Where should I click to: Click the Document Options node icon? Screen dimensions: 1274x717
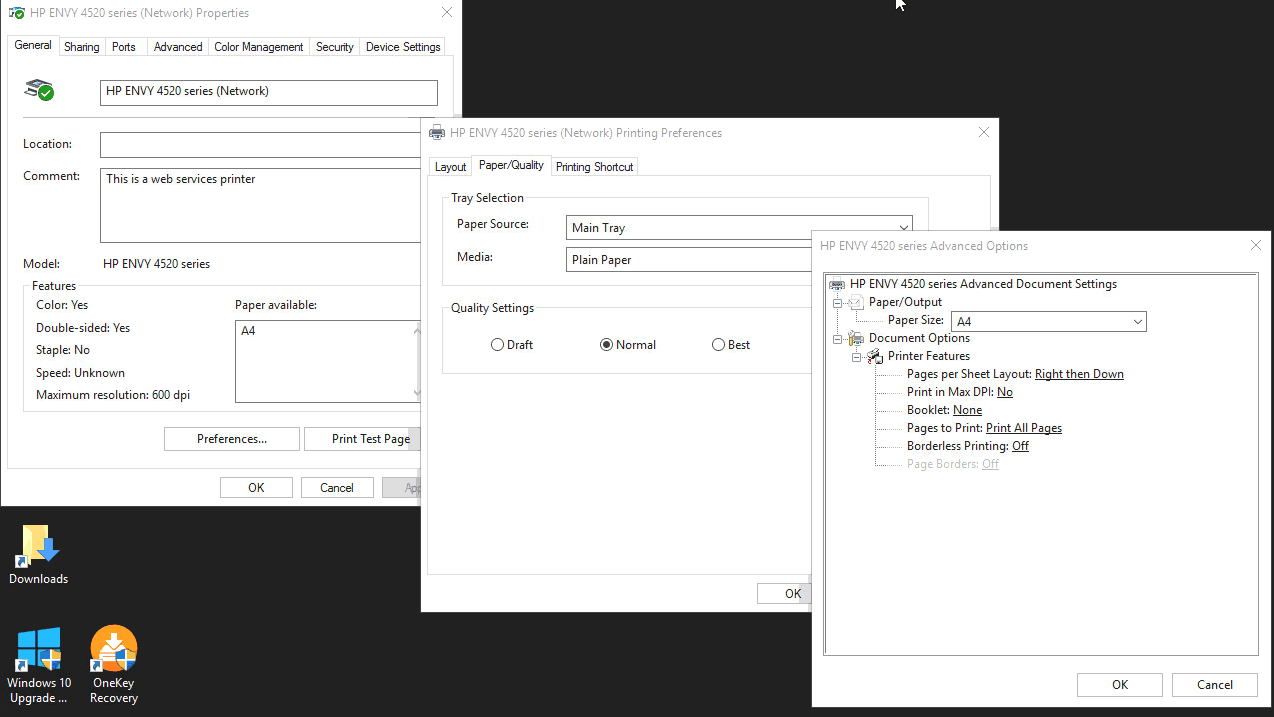coord(855,338)
